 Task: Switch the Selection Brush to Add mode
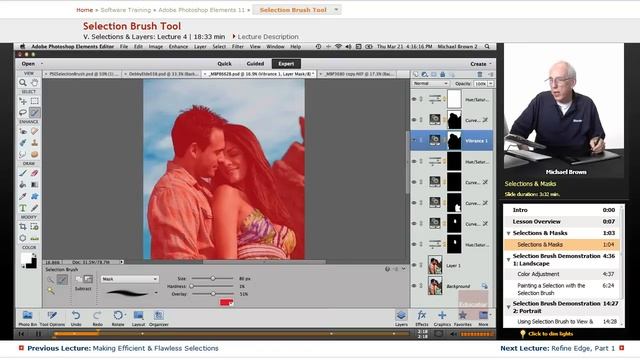point(79,279)
